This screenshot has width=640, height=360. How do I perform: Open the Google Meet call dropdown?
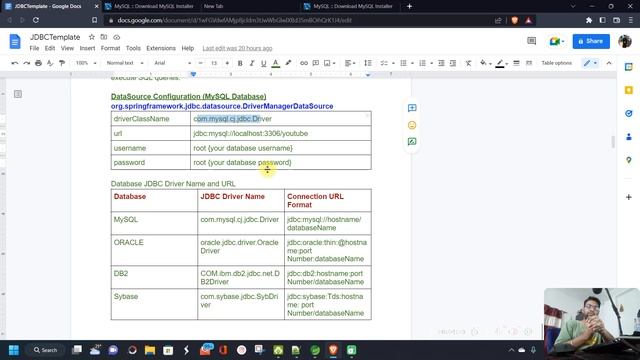[x=557, y=41]
